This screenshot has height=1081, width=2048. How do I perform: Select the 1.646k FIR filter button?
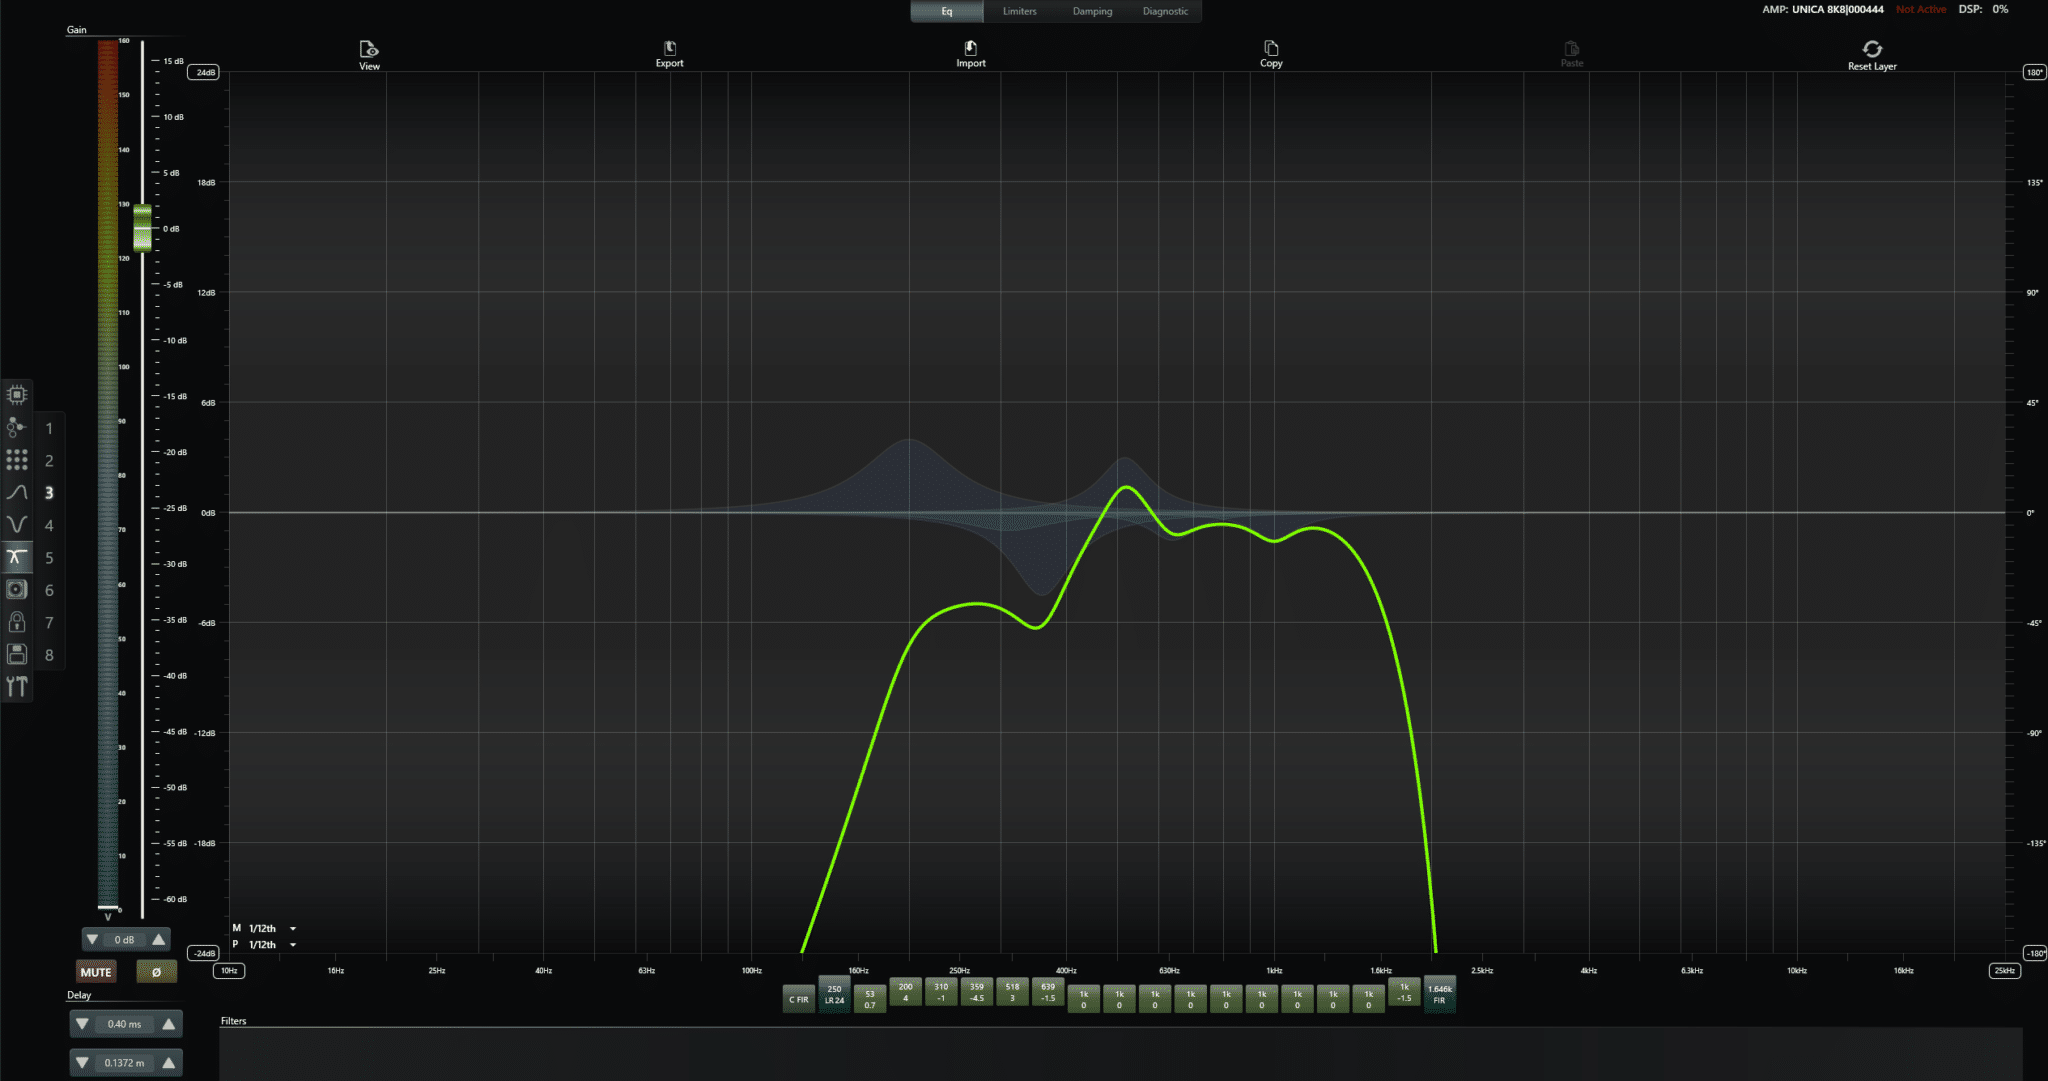[x=1439, y=994]
